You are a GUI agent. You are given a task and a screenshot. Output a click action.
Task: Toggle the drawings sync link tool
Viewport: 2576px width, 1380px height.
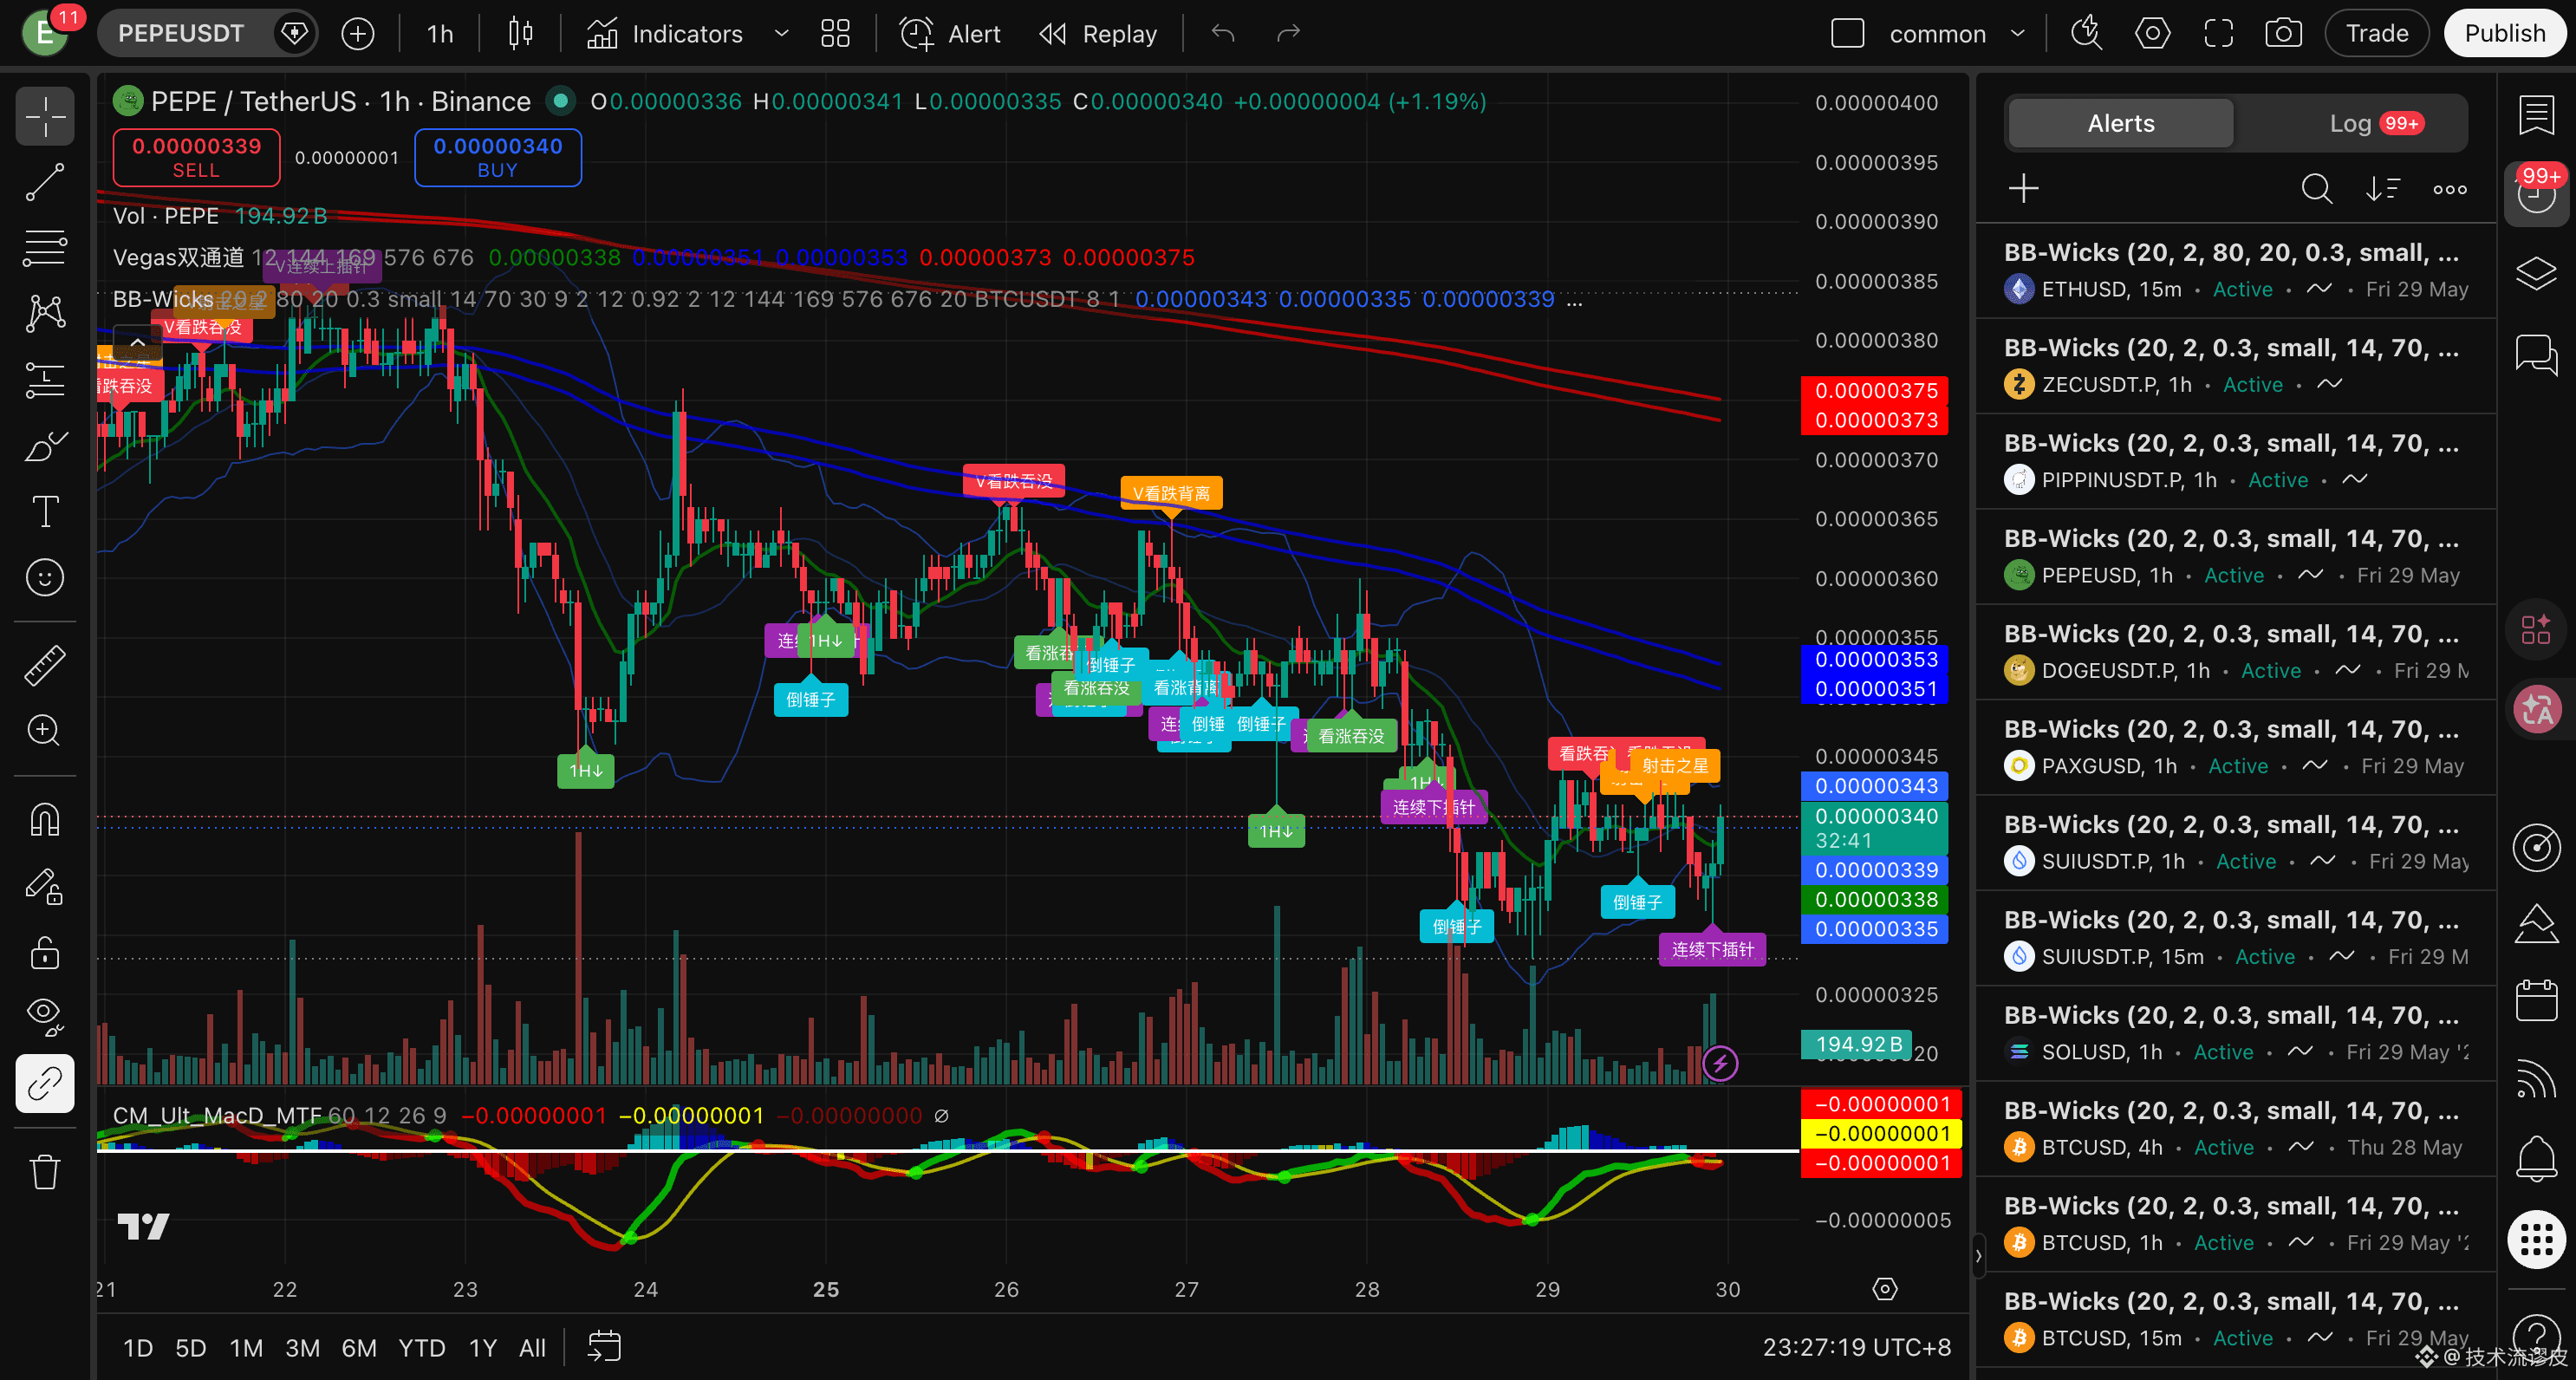click(45, 1083)
